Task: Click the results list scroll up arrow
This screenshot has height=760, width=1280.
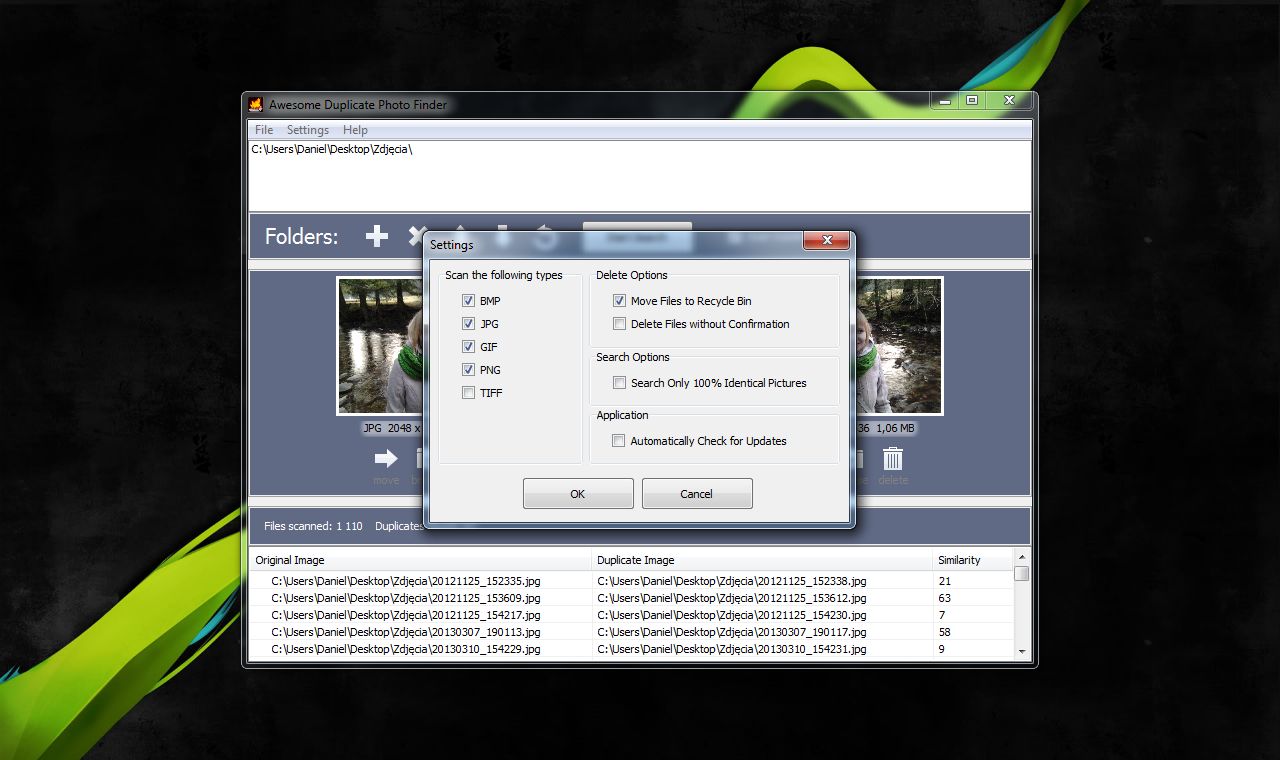Action: (1021, 557)
